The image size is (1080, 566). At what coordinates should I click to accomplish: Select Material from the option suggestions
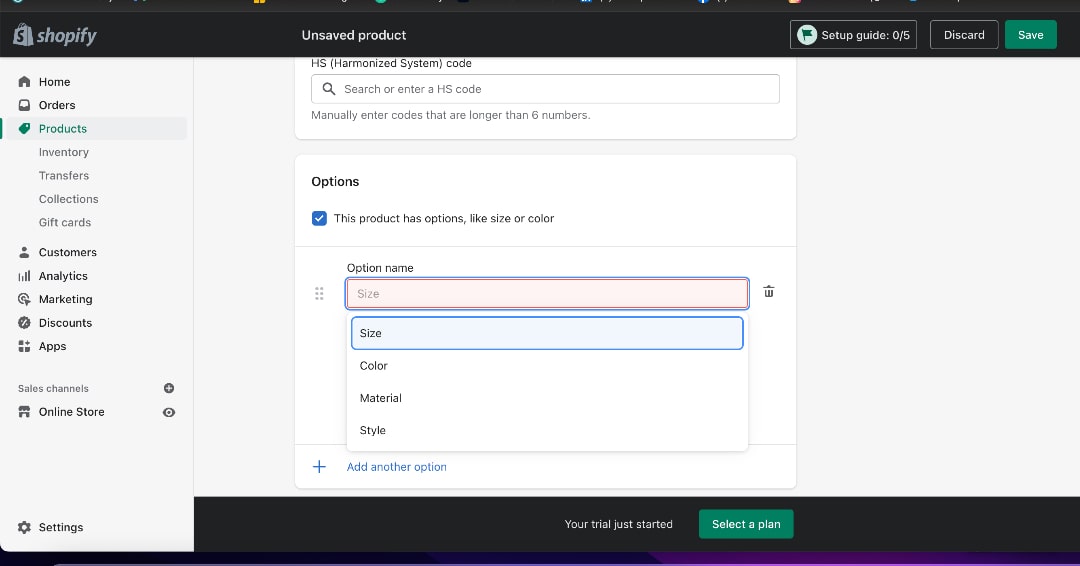point(547,398)
